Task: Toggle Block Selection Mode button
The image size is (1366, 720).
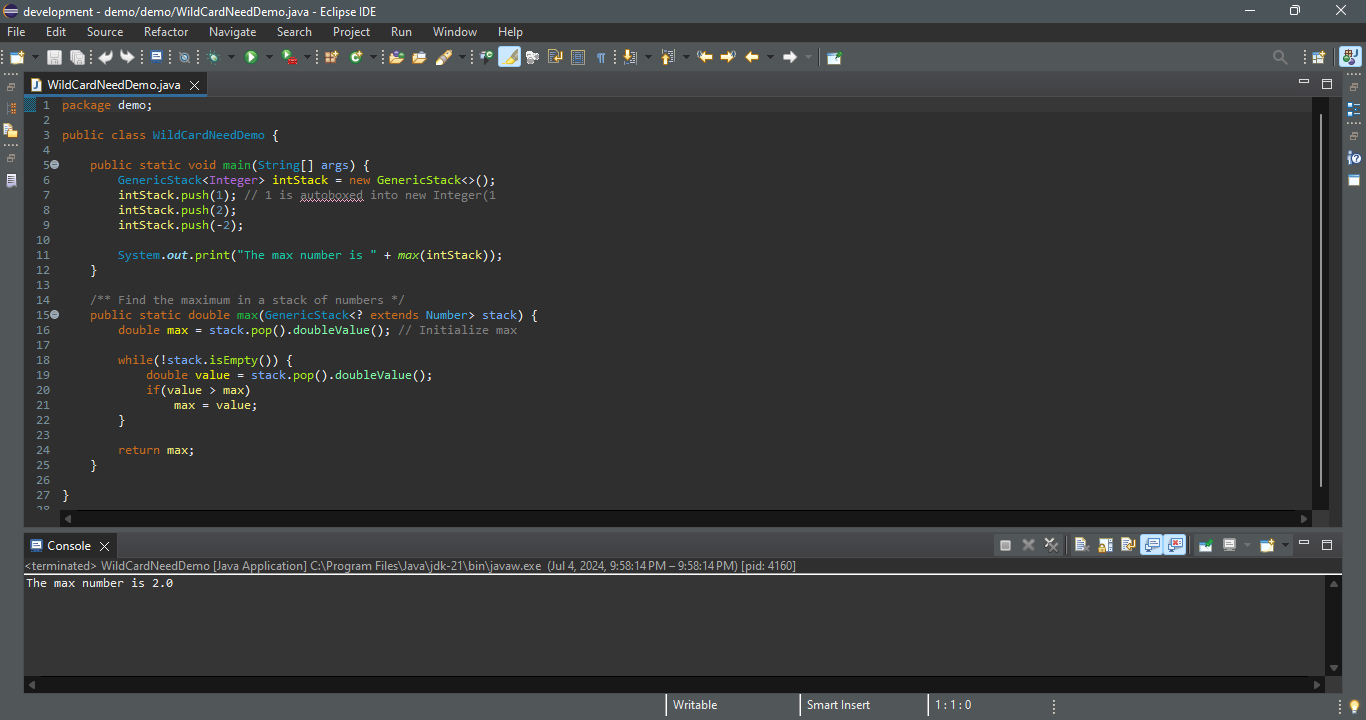Action: point(578,57)
